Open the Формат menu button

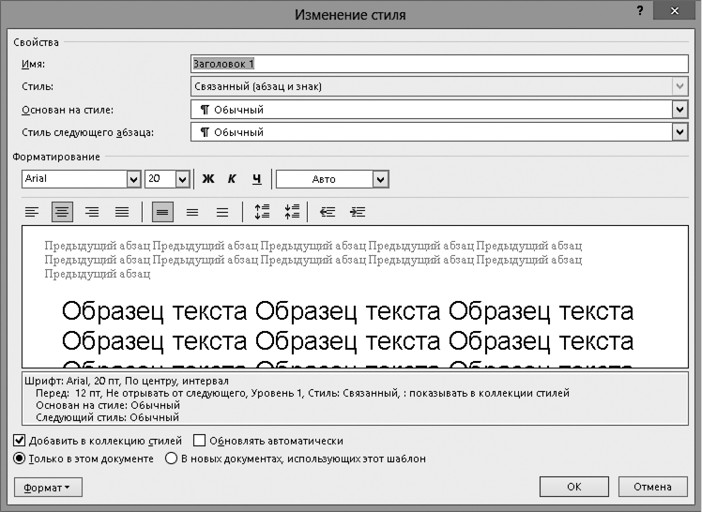(x=48, y=487)
